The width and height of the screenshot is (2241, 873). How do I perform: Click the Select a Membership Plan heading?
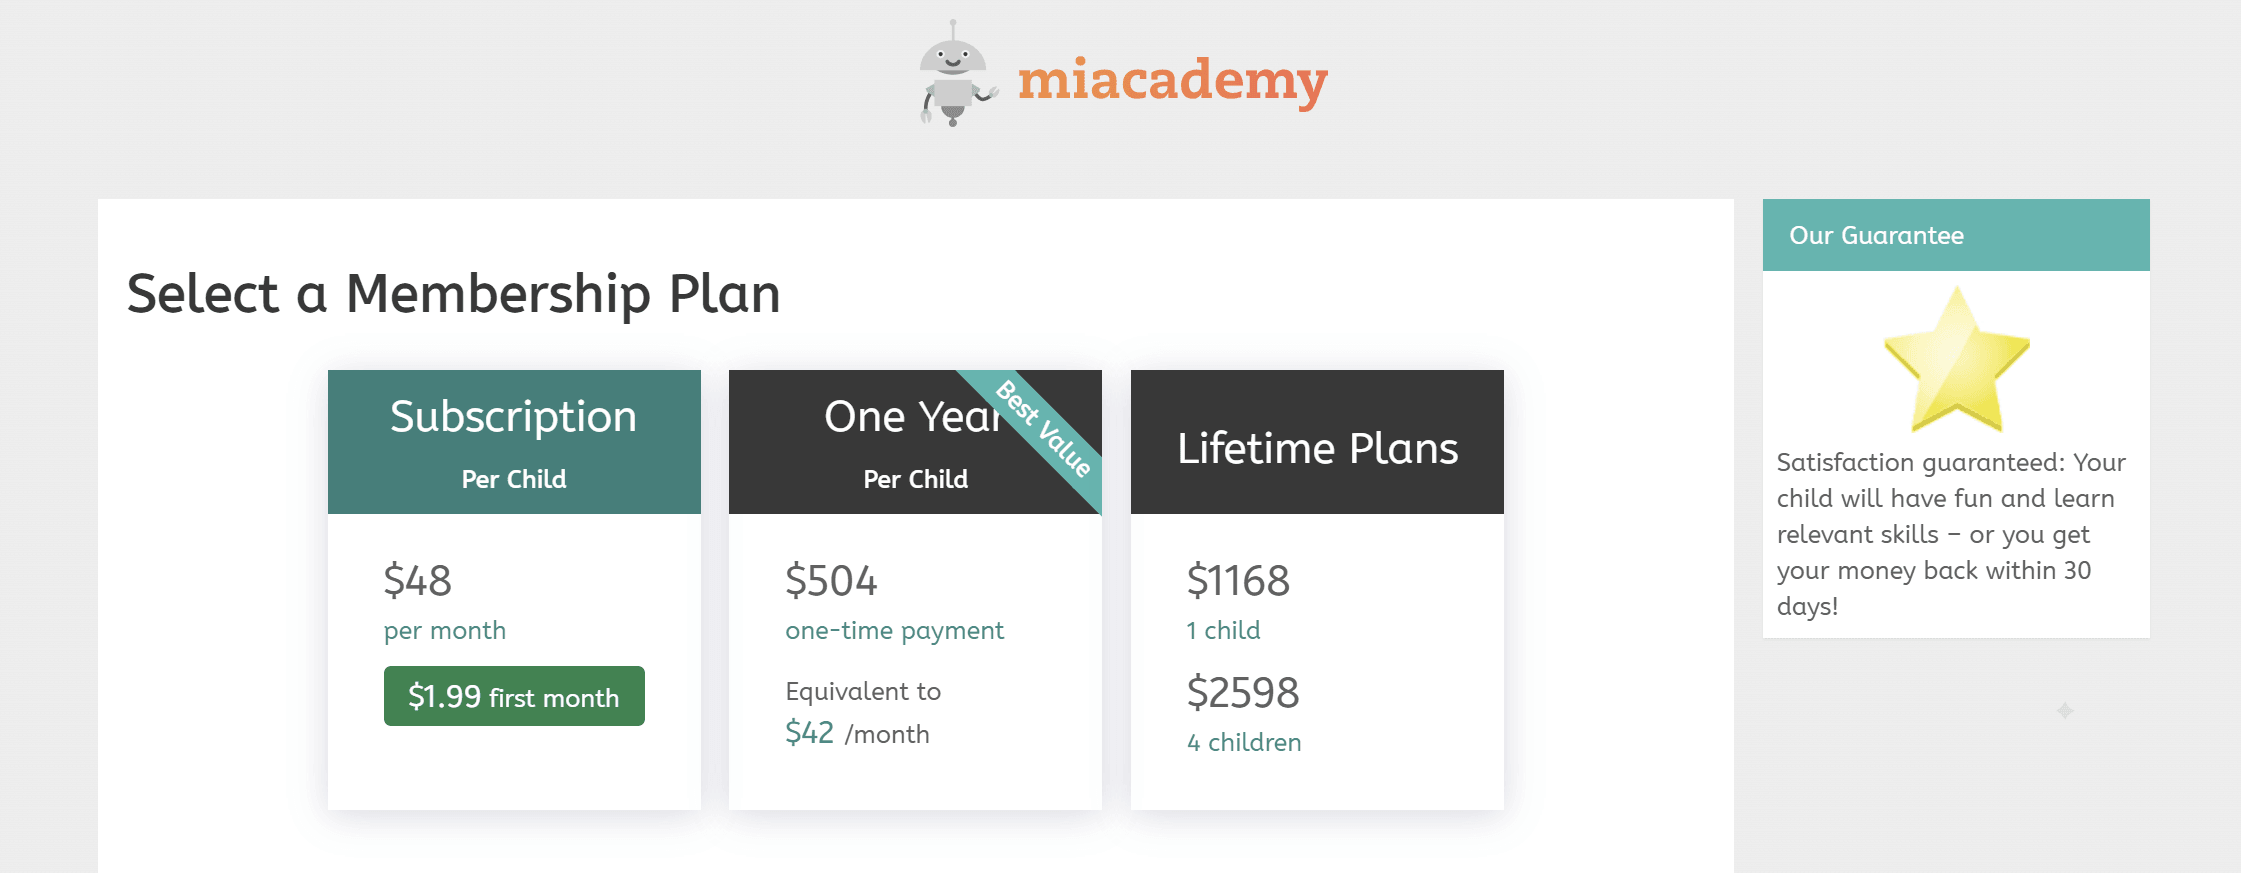point(455,294)
